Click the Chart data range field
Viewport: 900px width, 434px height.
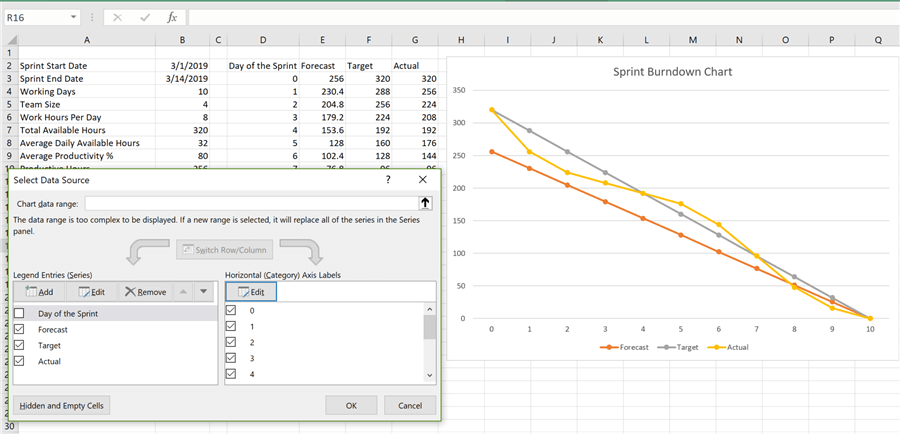click(x=250, y=203)
